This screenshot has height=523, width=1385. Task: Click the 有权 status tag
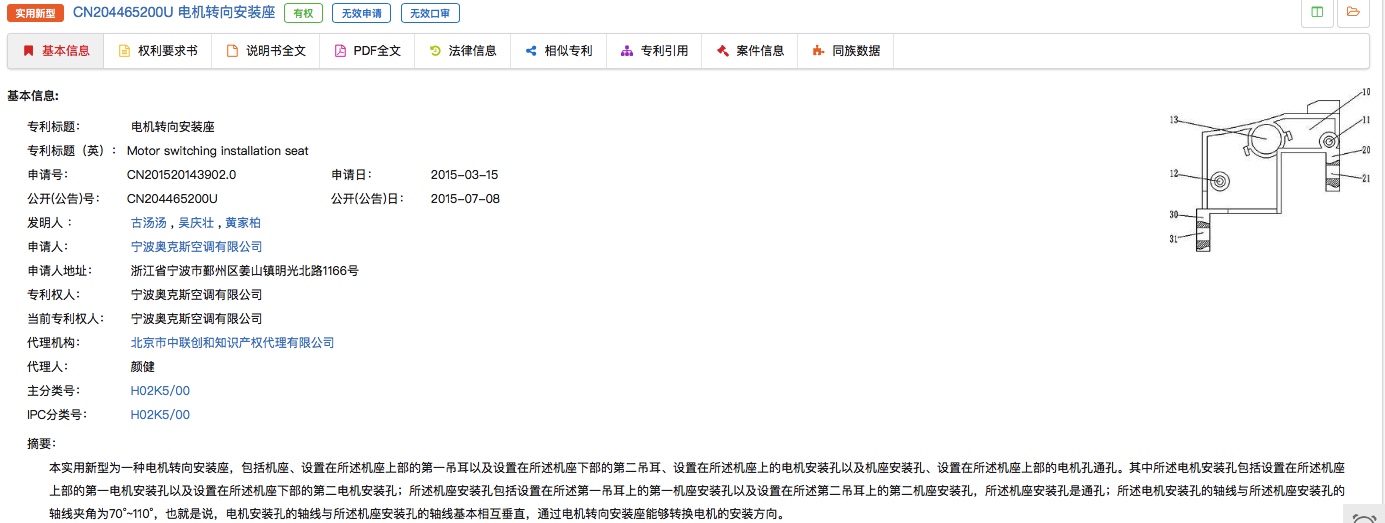303,14
